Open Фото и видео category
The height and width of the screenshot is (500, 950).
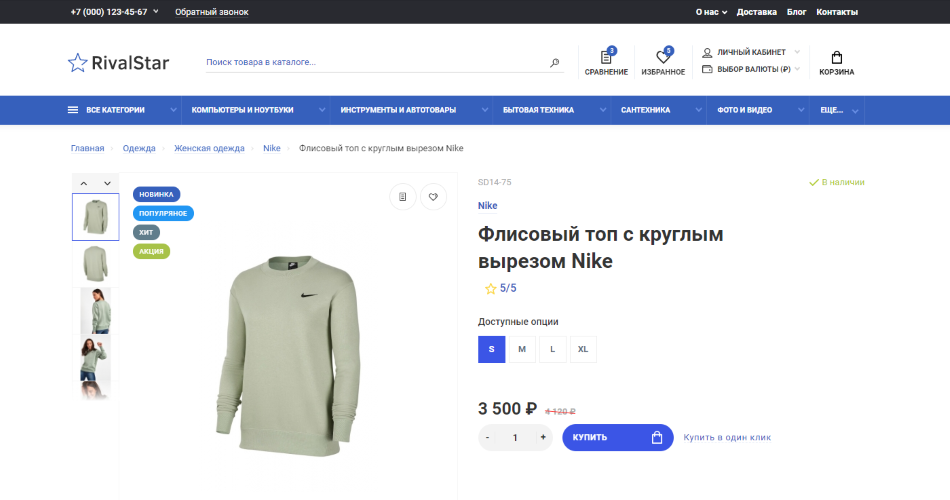(x=745, y=110)
